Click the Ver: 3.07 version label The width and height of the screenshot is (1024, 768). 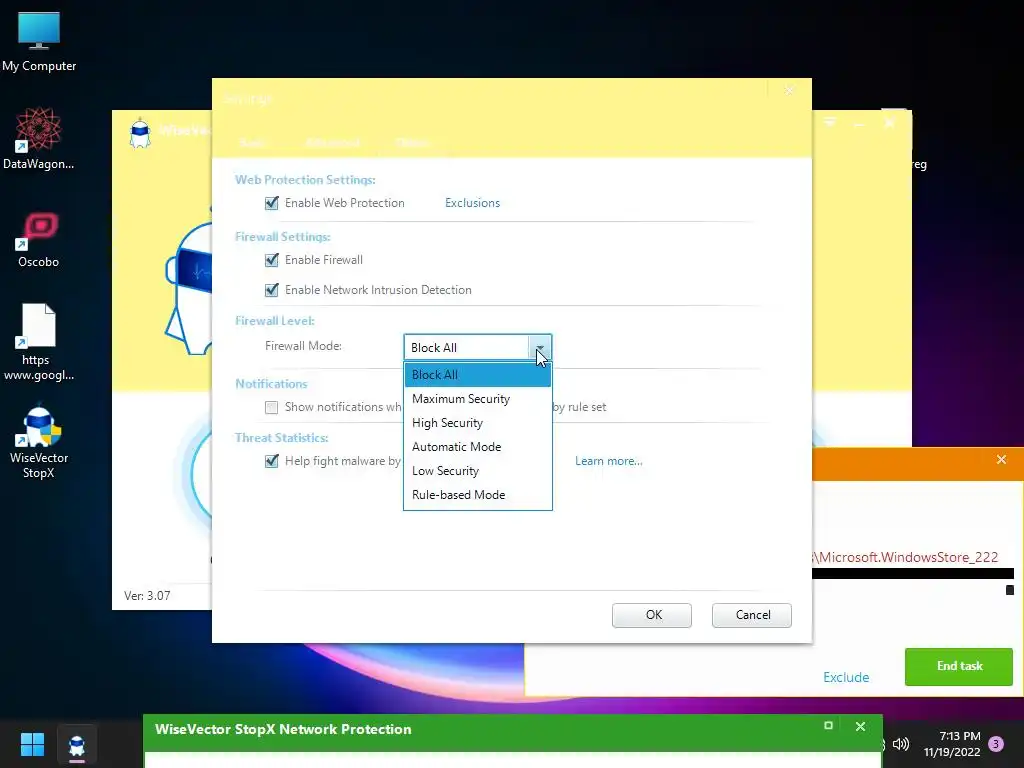coord(147,596)
